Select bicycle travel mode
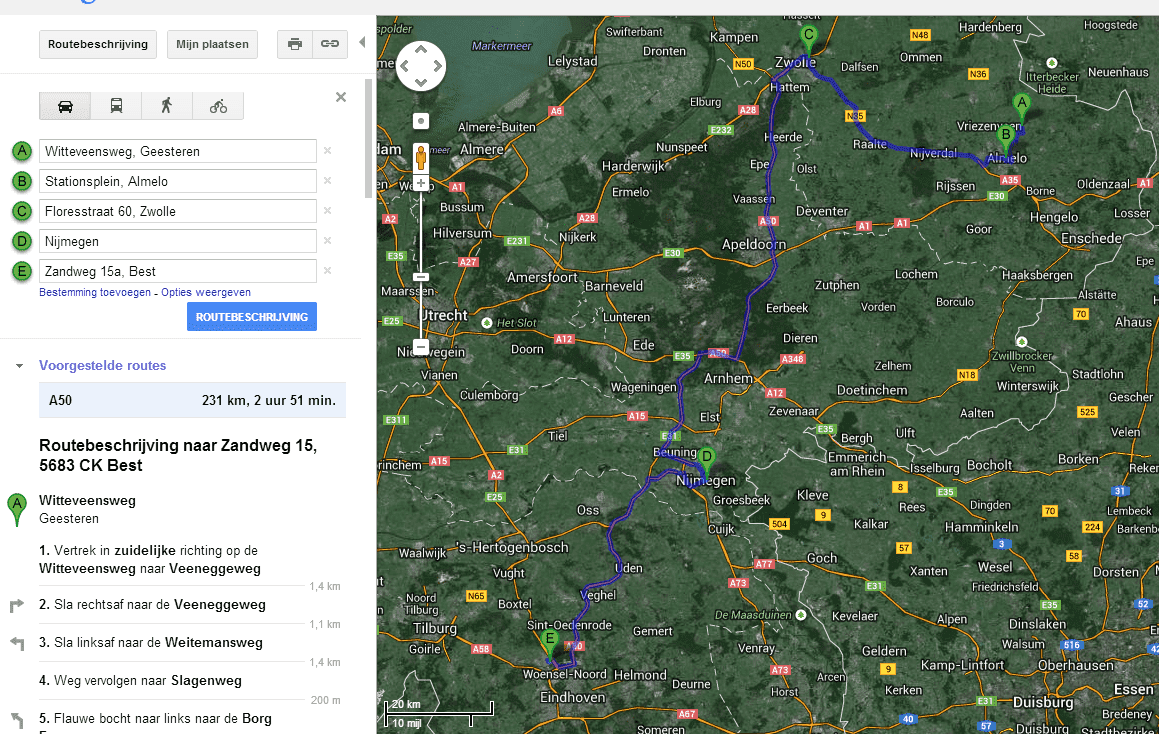The height and width of the screenshot is (734, 1159). coord(218,106)
